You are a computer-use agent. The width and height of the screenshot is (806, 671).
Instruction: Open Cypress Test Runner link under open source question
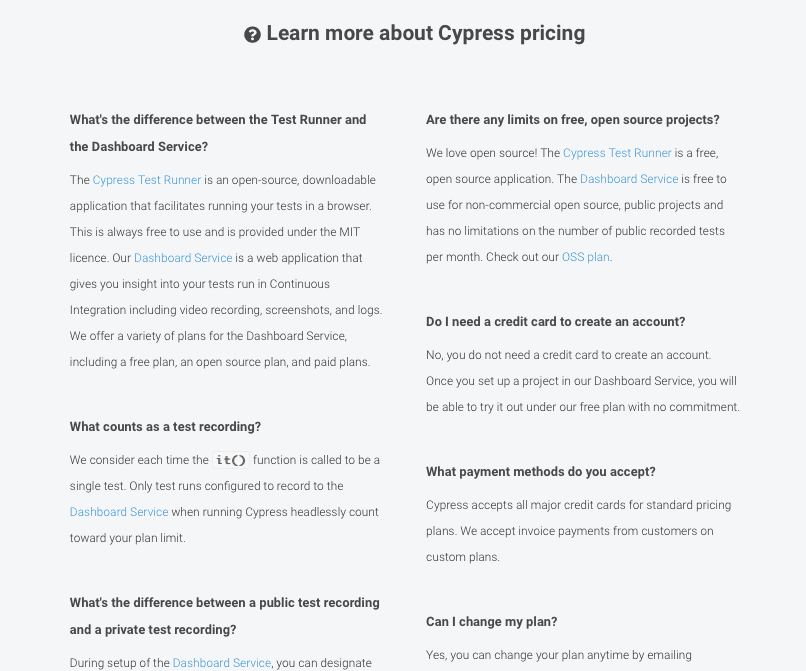(617, 153)
